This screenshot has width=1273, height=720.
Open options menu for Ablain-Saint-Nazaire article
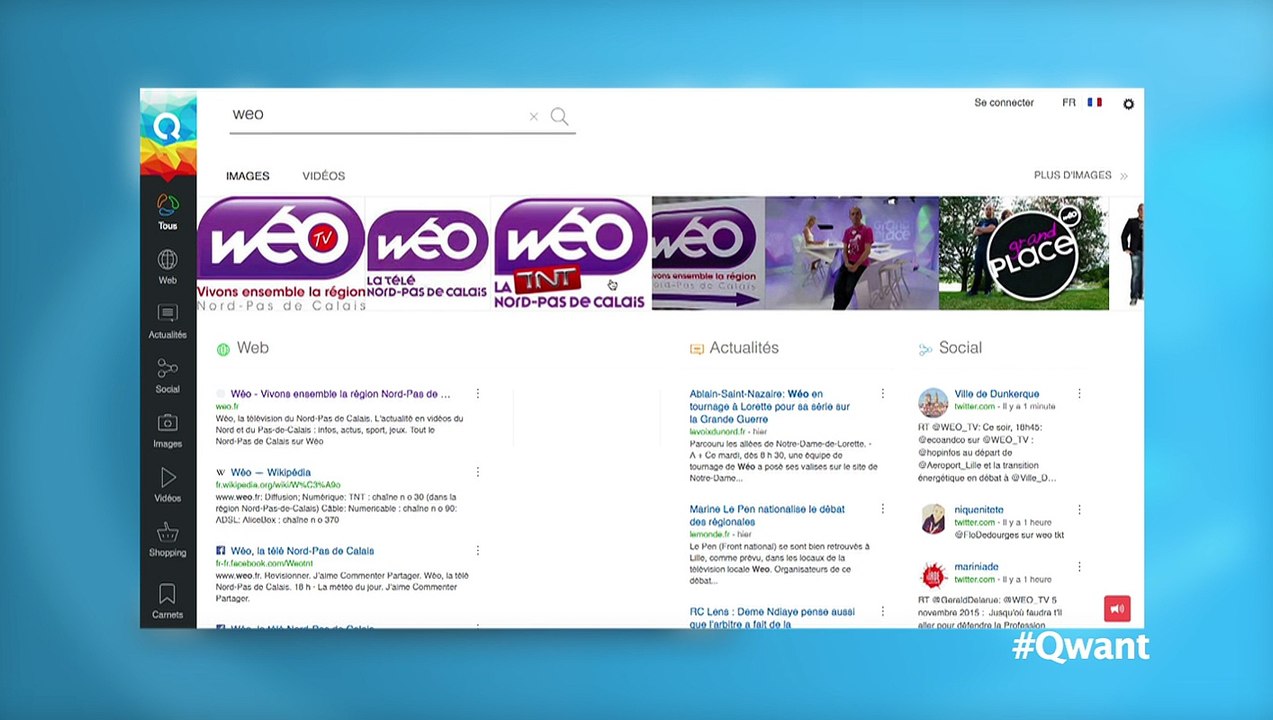882,394
